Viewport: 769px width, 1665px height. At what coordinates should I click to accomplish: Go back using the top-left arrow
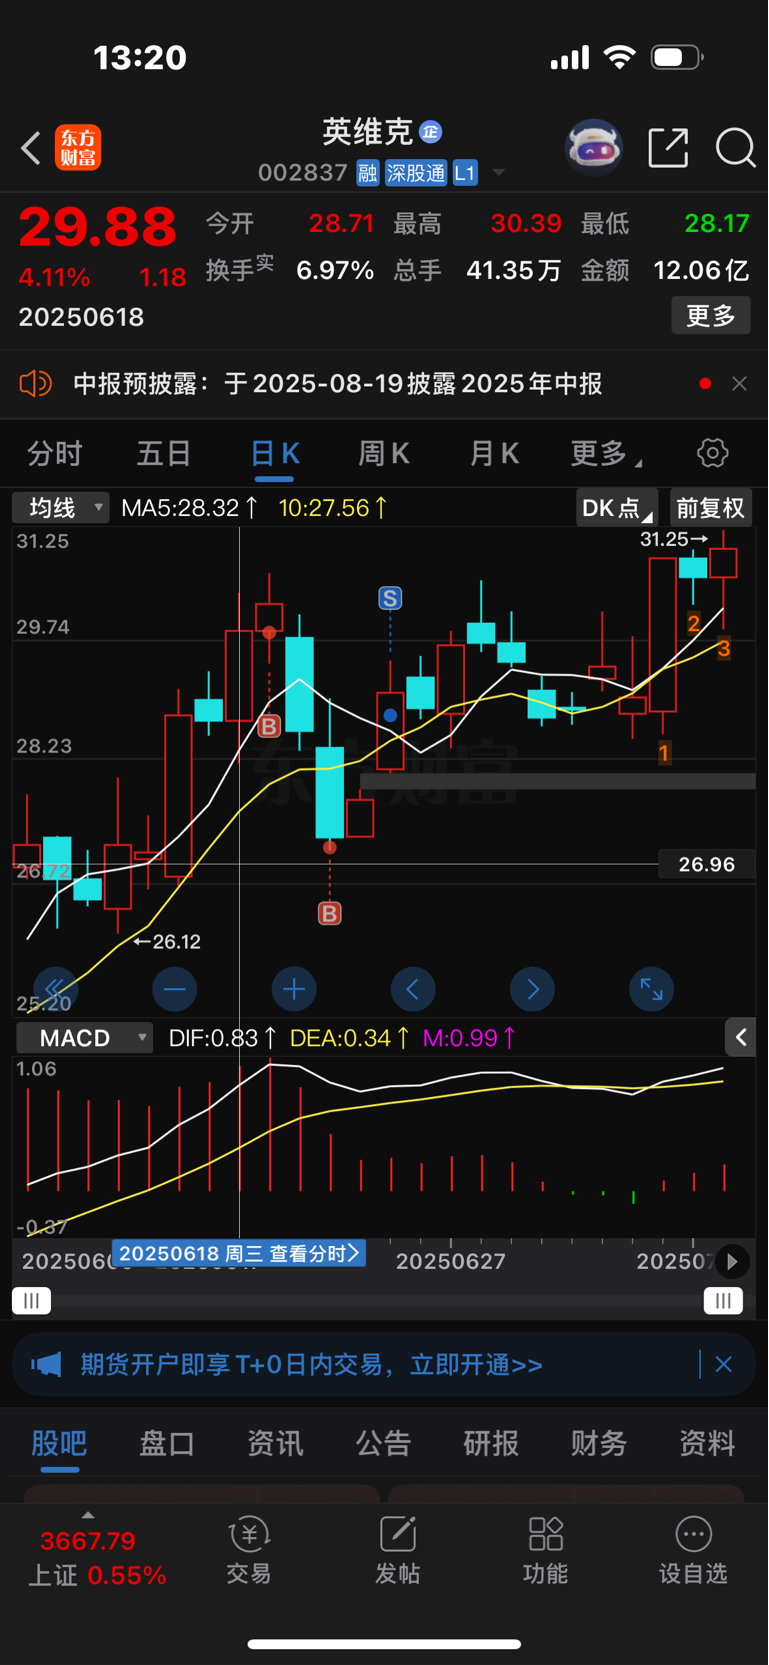coord(31,148)
